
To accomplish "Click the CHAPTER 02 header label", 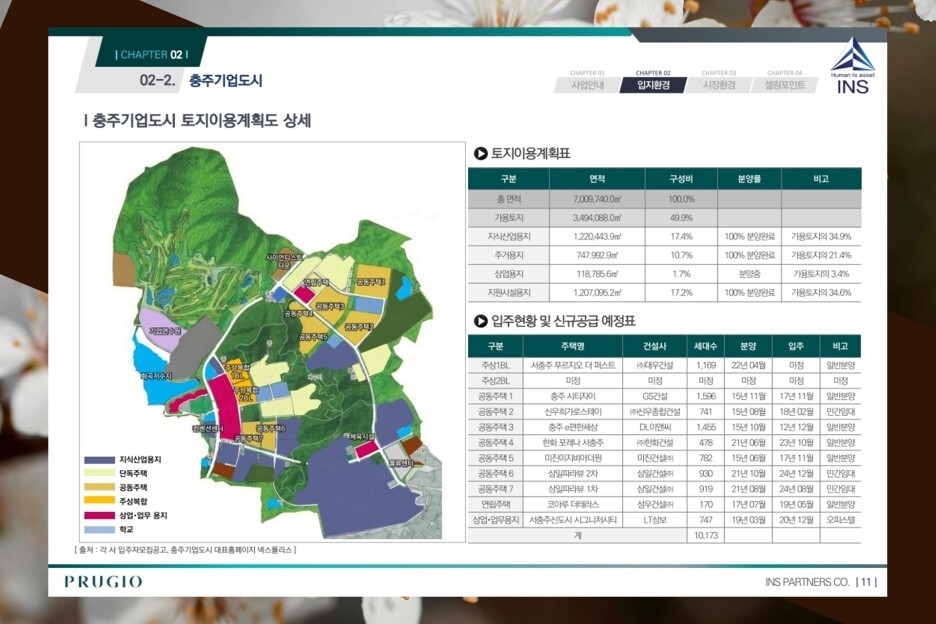I will (152, 54).
